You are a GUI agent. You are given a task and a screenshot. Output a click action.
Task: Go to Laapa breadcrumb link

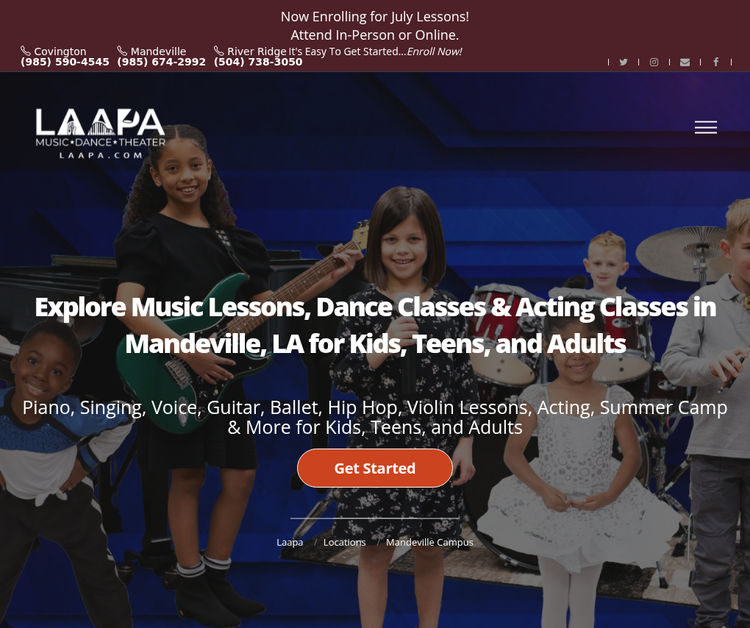[x=290, y=542]
